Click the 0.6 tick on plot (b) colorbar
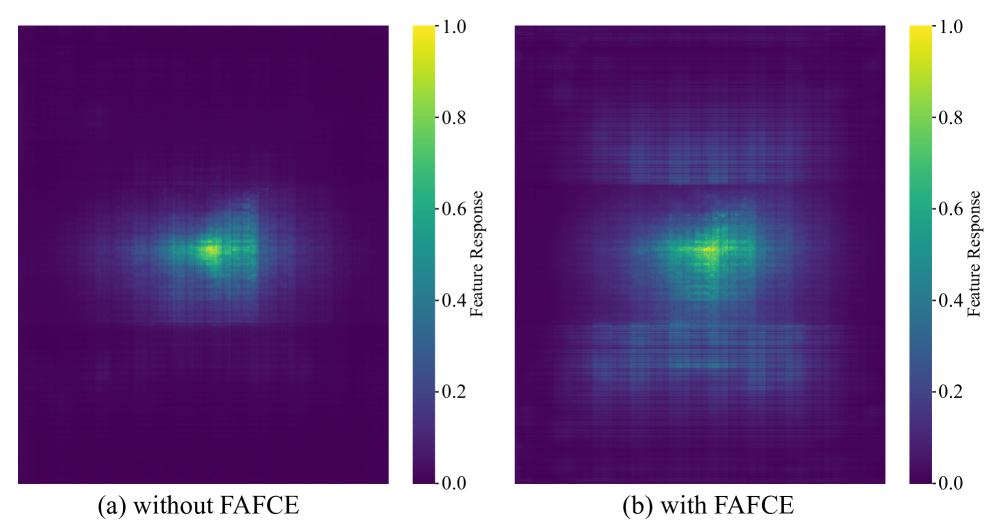Screen dimensions: 997x527 point(951,209)
